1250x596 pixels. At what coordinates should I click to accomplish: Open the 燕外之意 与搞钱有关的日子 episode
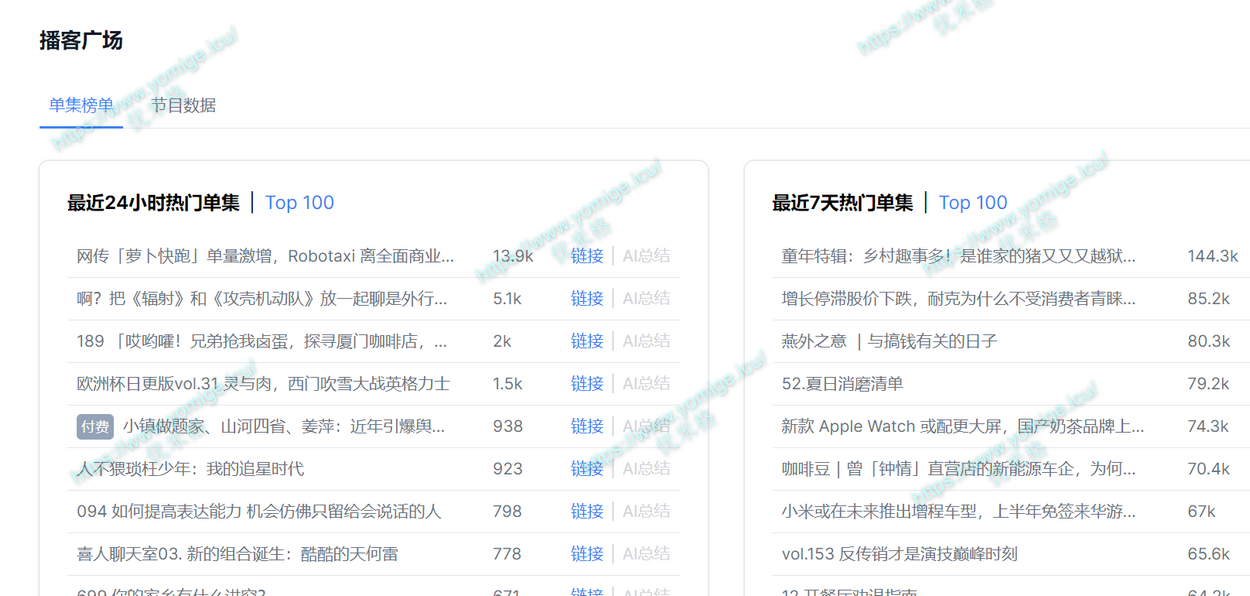point(889,341)
